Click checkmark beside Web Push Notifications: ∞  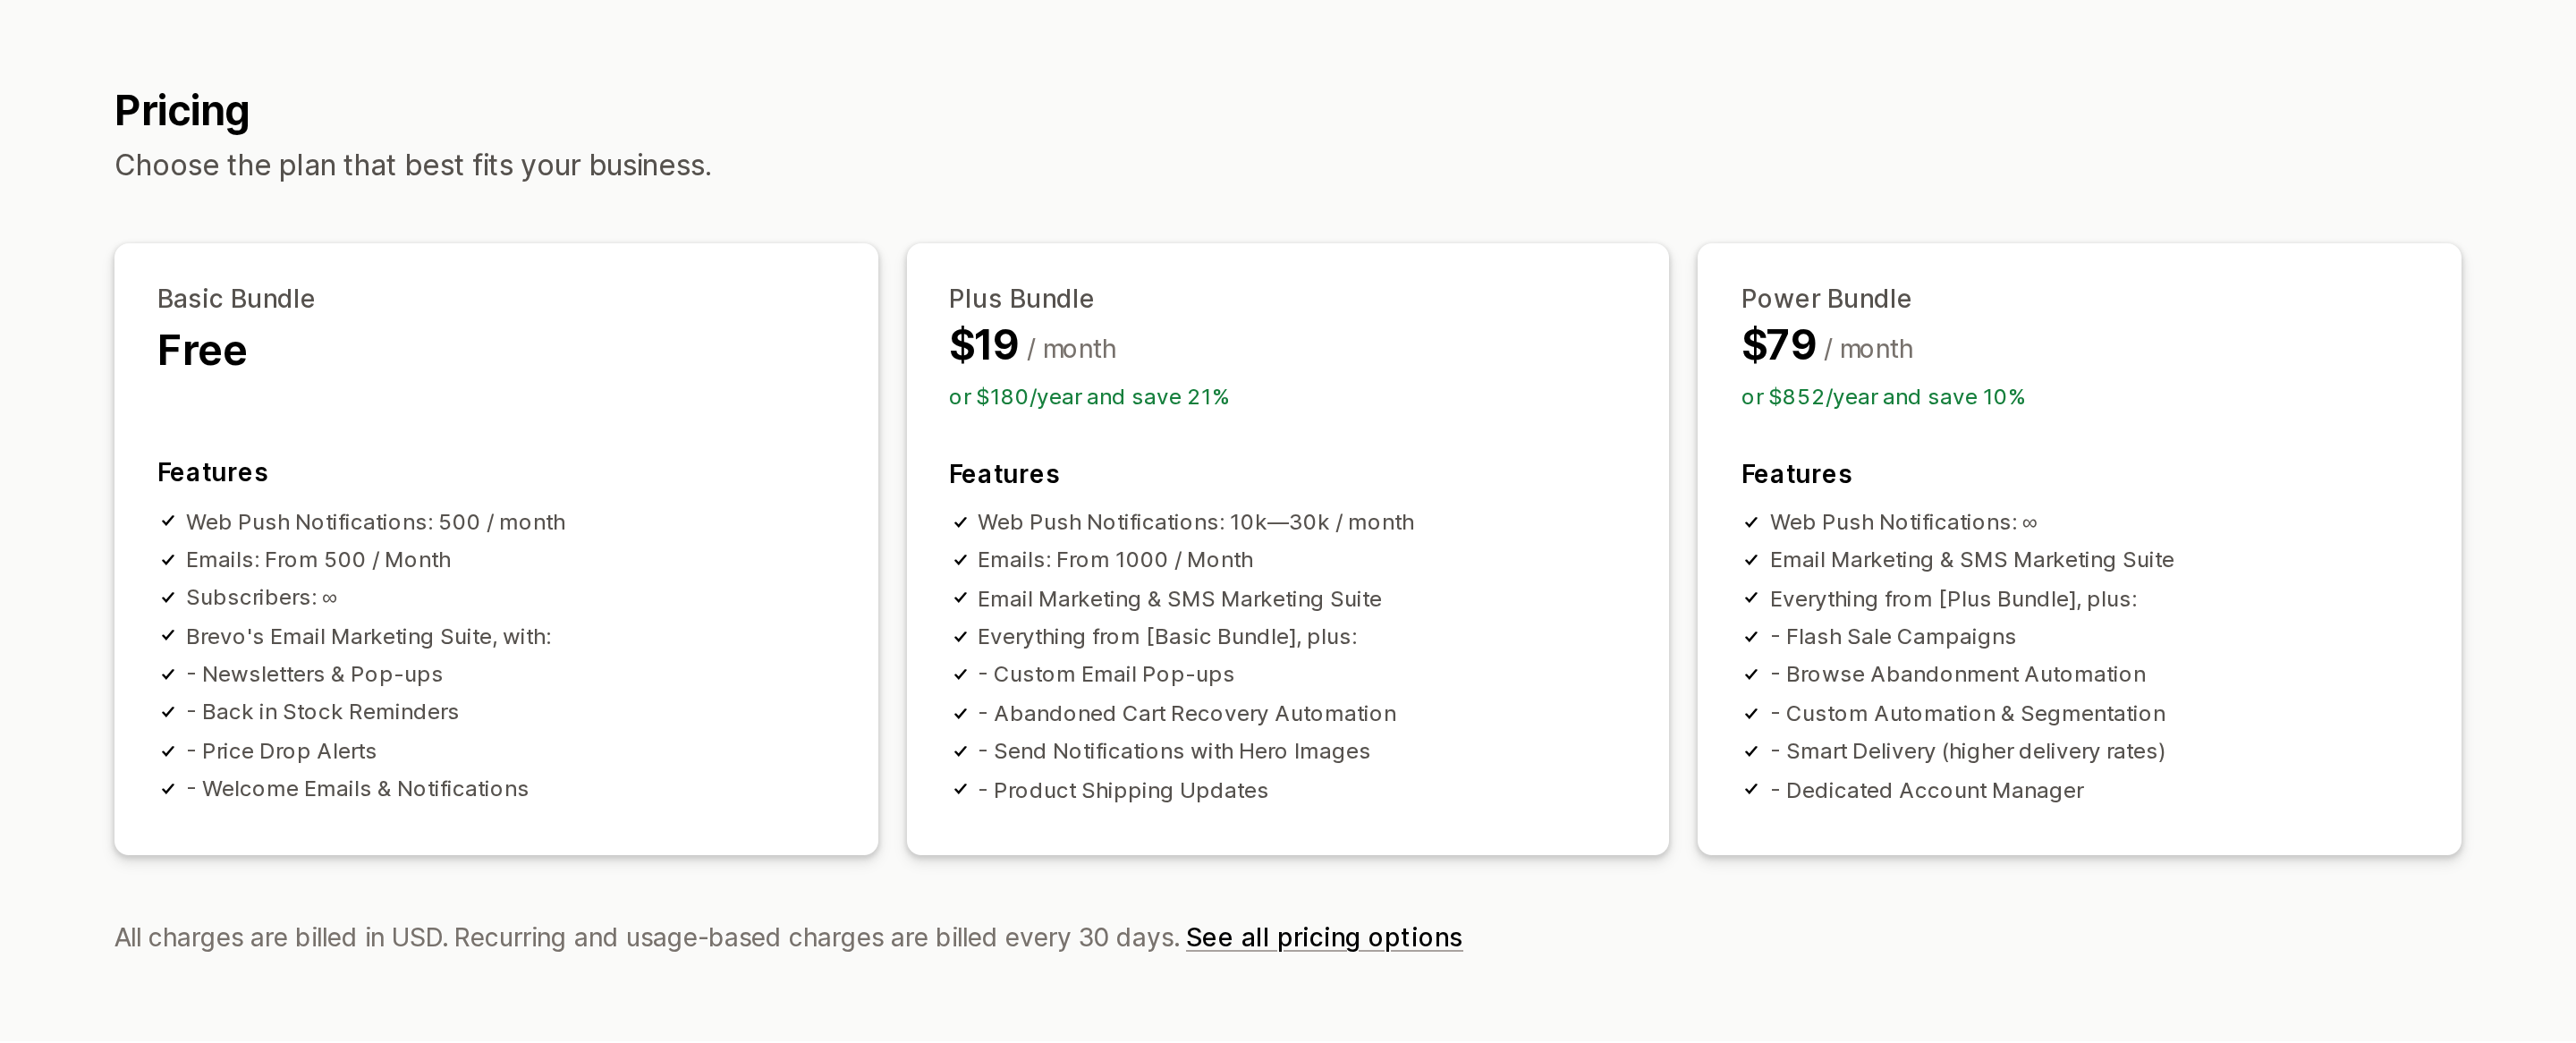pyautogui.click(x=1751, y=522)
